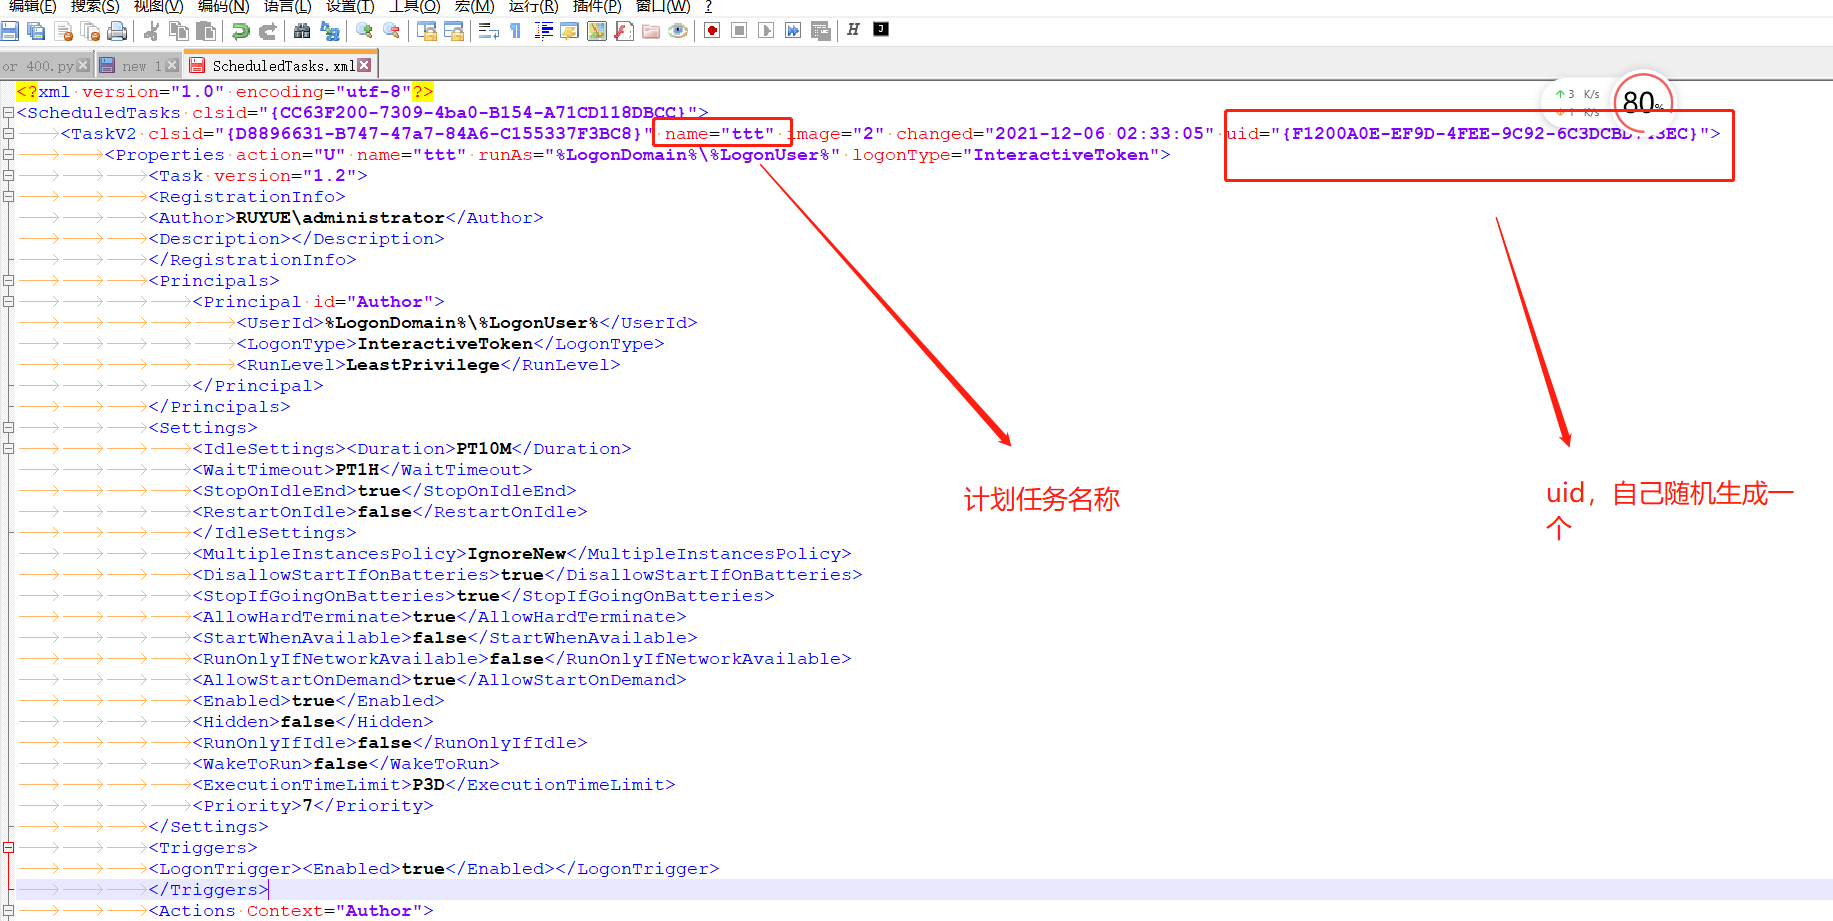Cut selected text
The image size is (1833, 921).
[x=152, y=31]
